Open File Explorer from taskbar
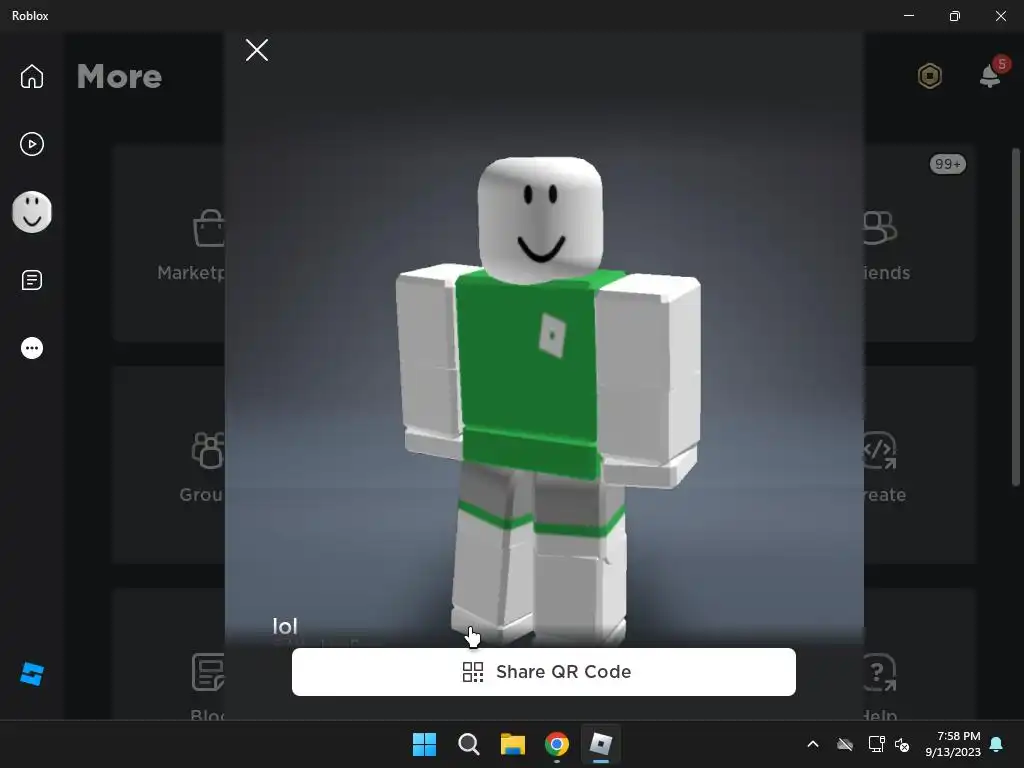Screen dimensions: 1024x768 513,744
